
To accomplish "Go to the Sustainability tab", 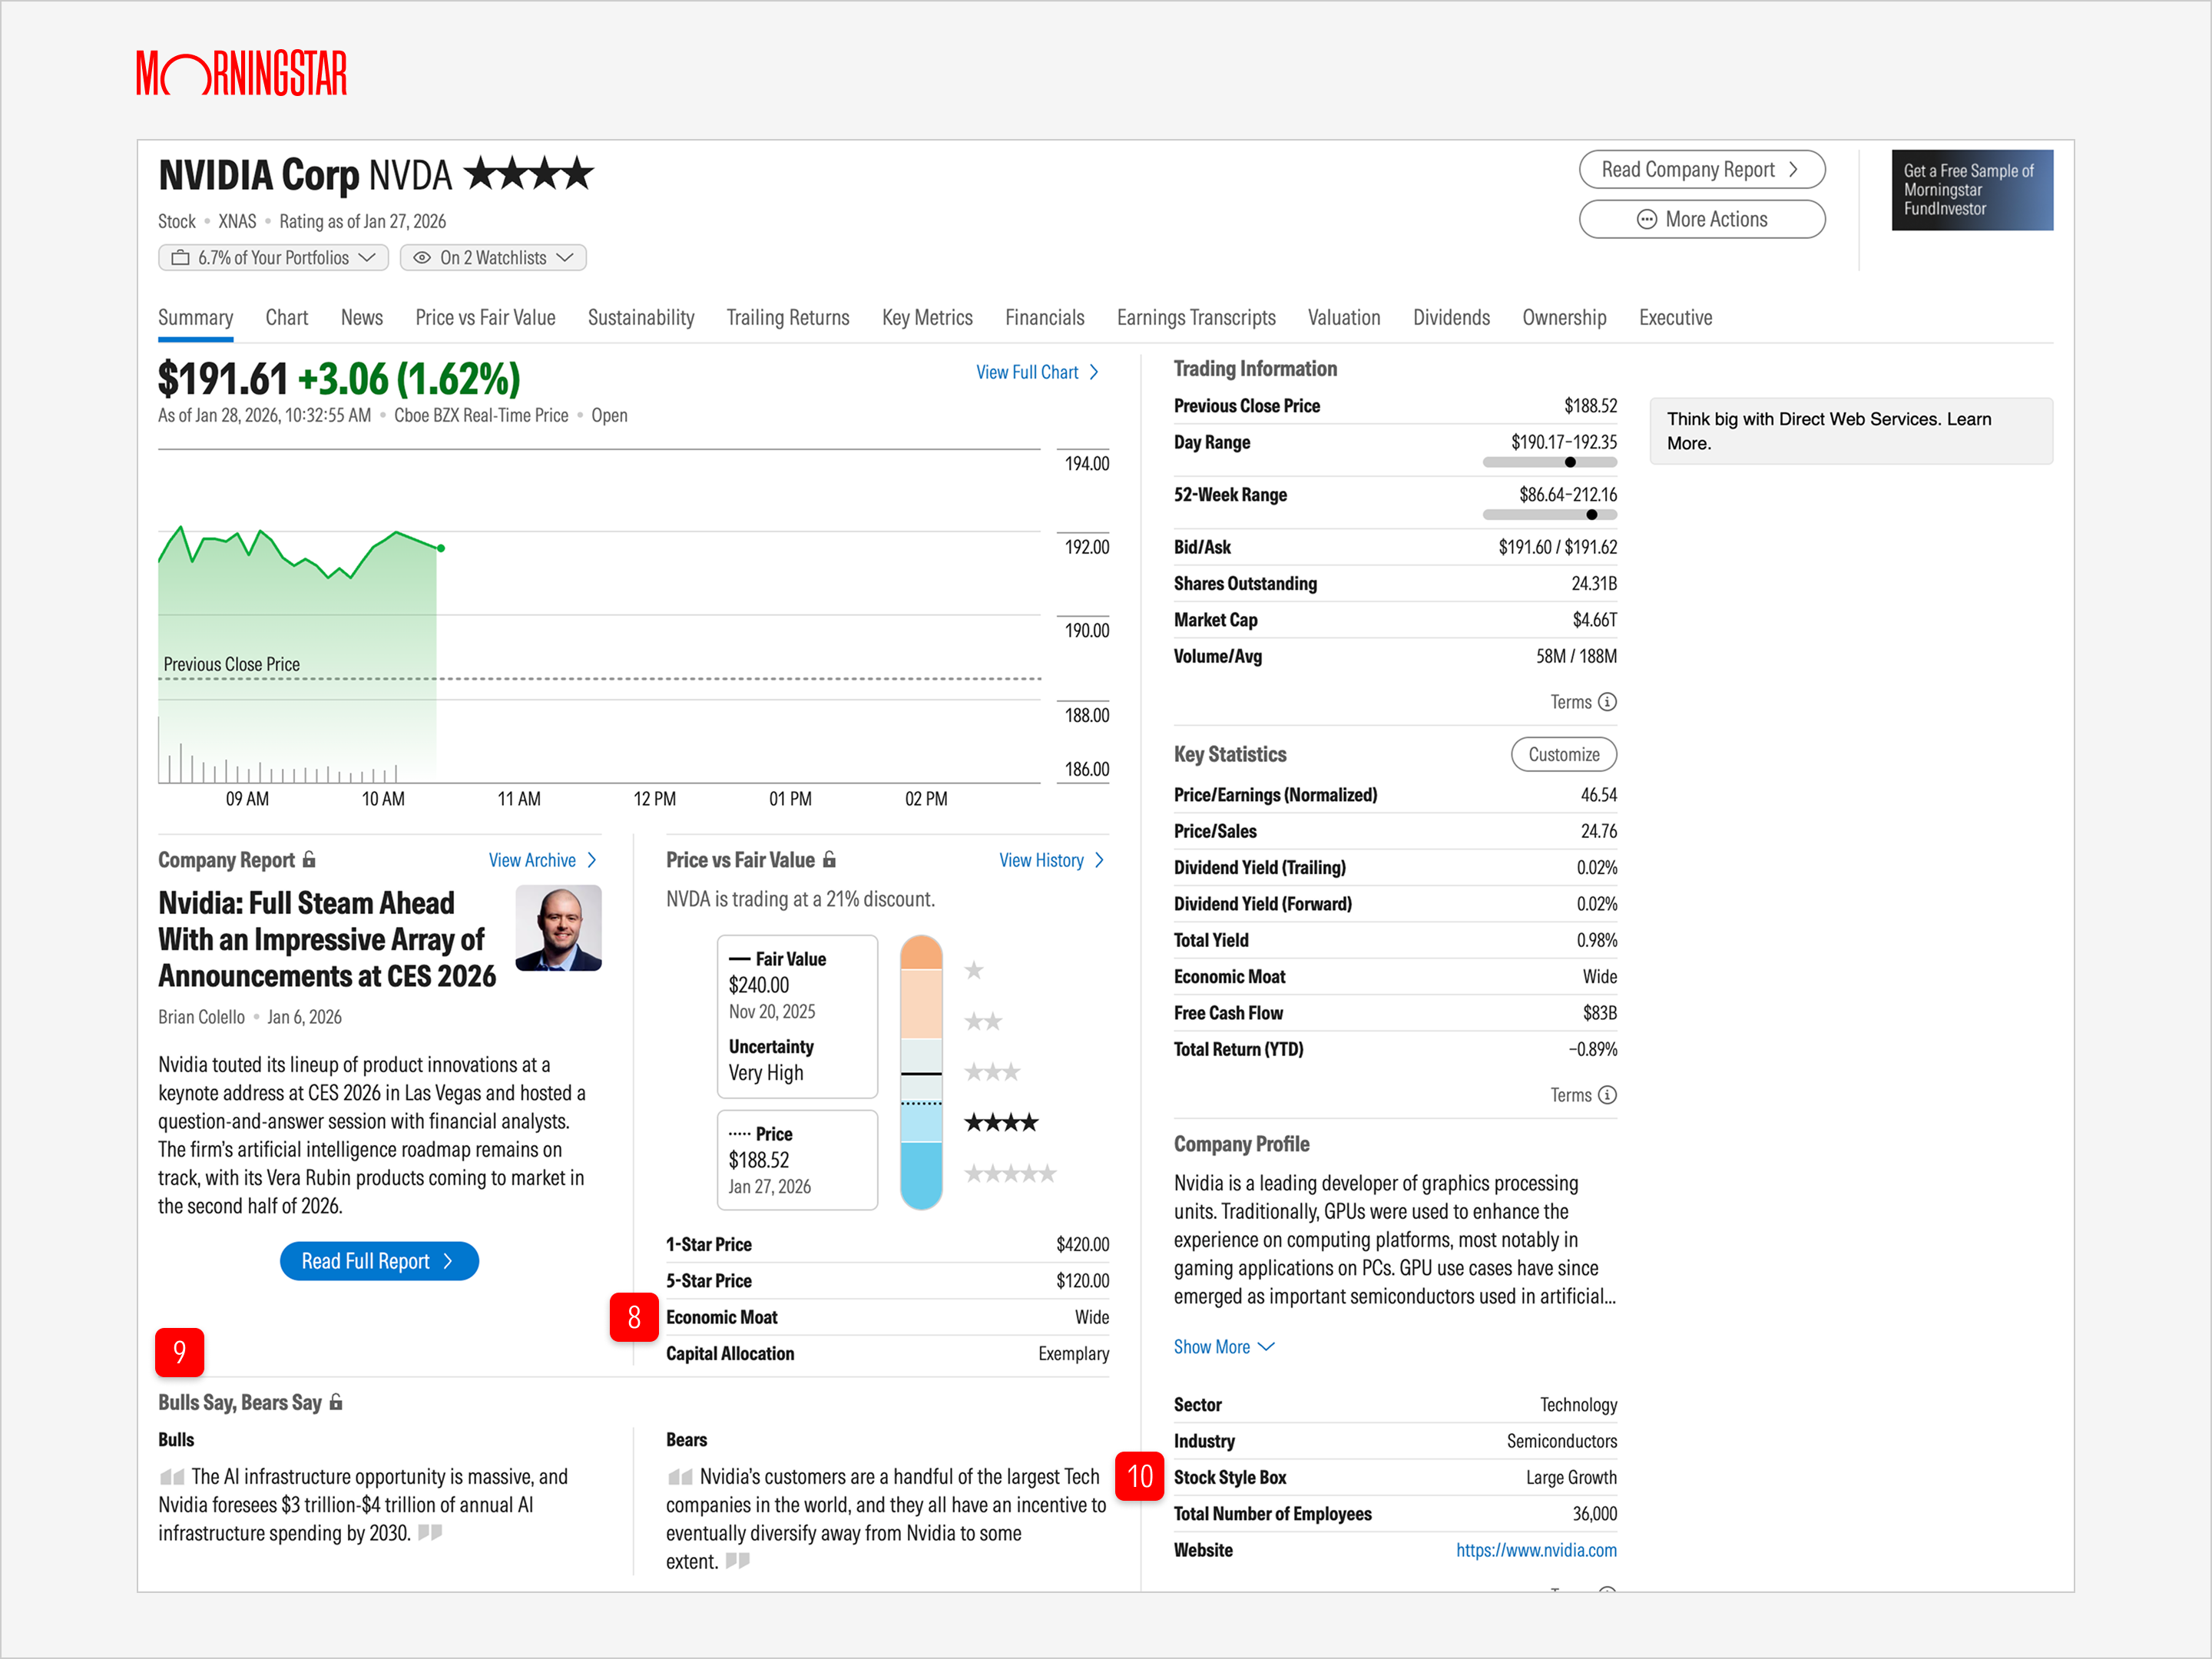I will click(x=641, y=318).
